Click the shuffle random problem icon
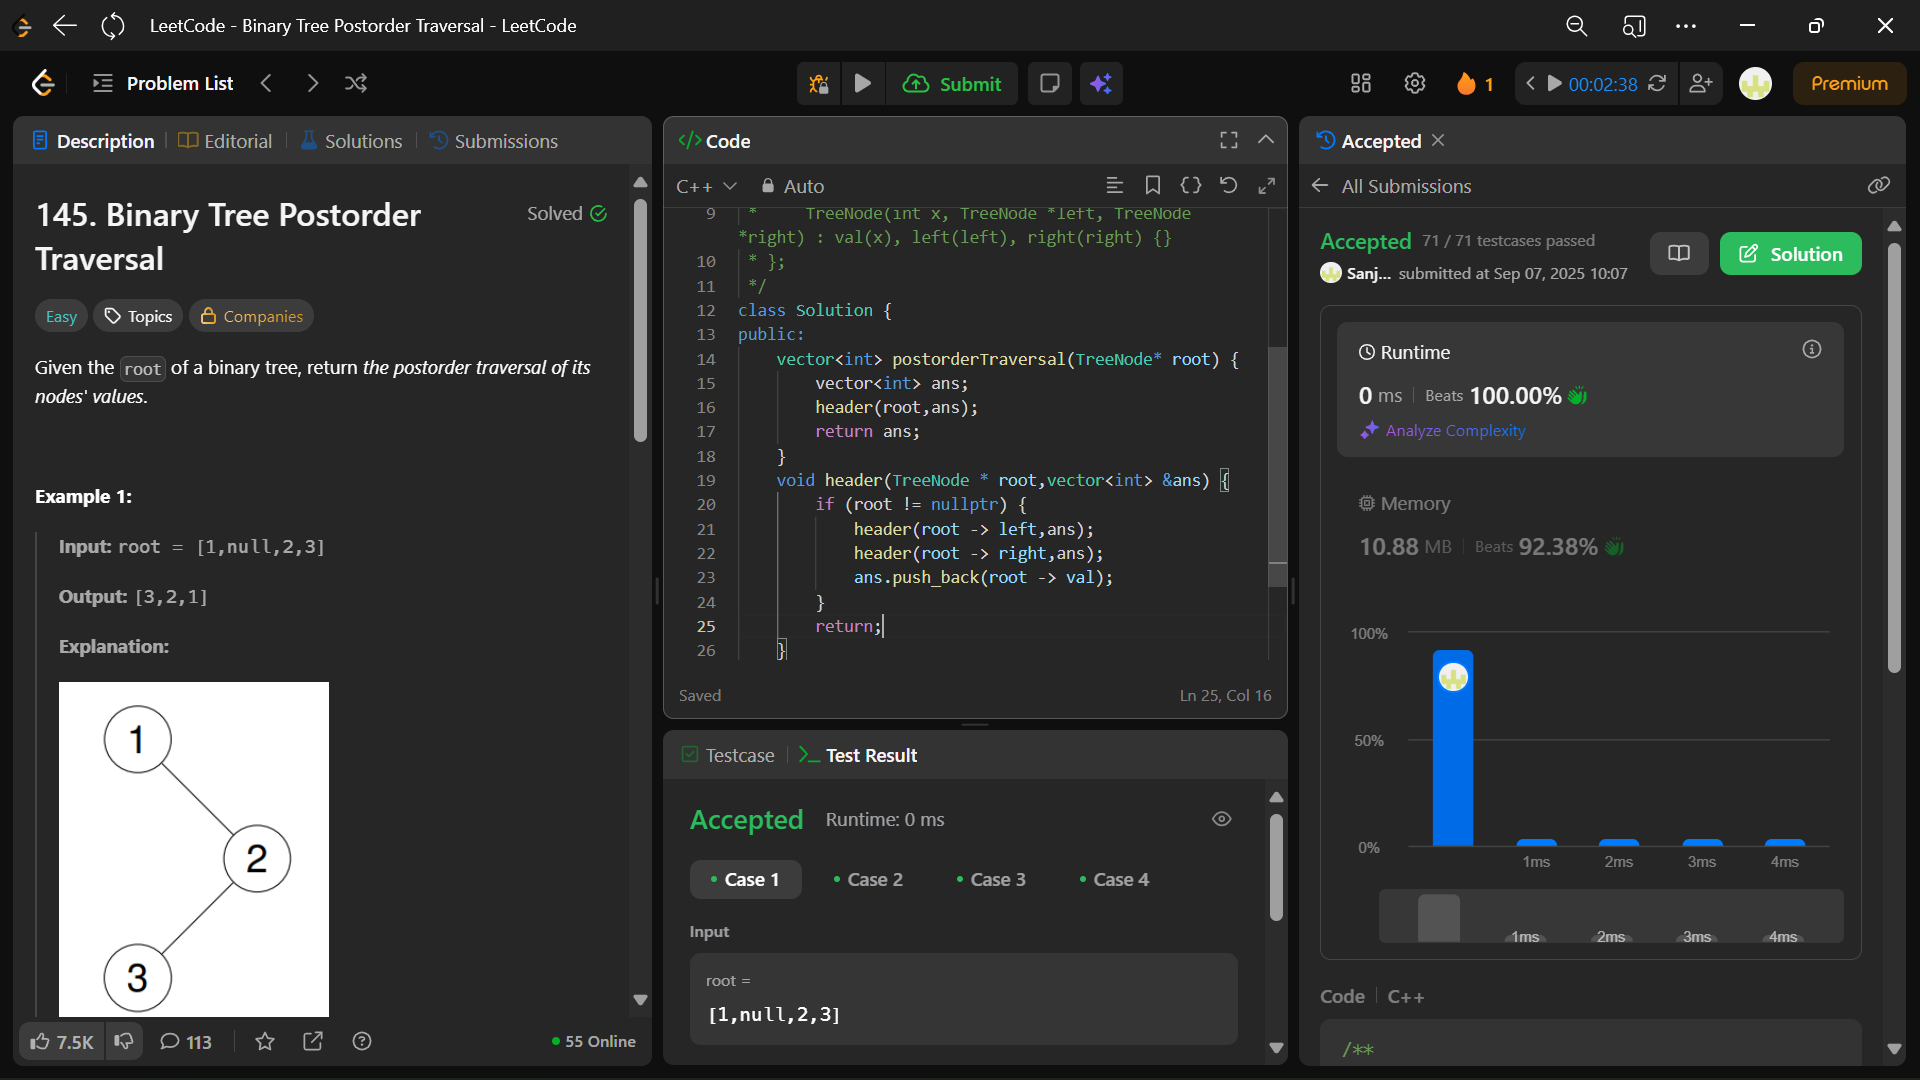Image resolution: width=1920 pixels, height=1080 pixels. click(x=356, y=83)
